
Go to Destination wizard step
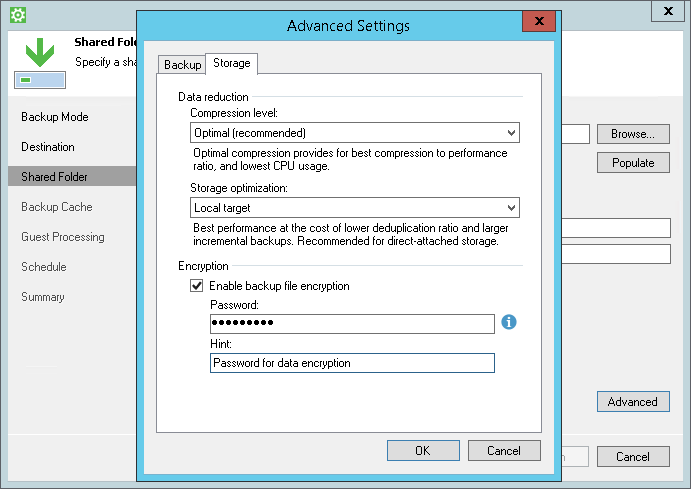[x=48, y=147]
